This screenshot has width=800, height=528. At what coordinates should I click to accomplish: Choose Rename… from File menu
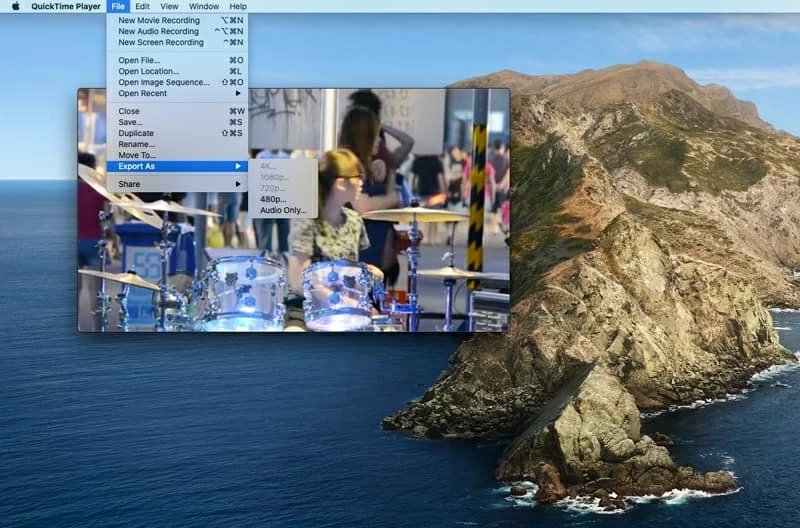pos(137,144)
